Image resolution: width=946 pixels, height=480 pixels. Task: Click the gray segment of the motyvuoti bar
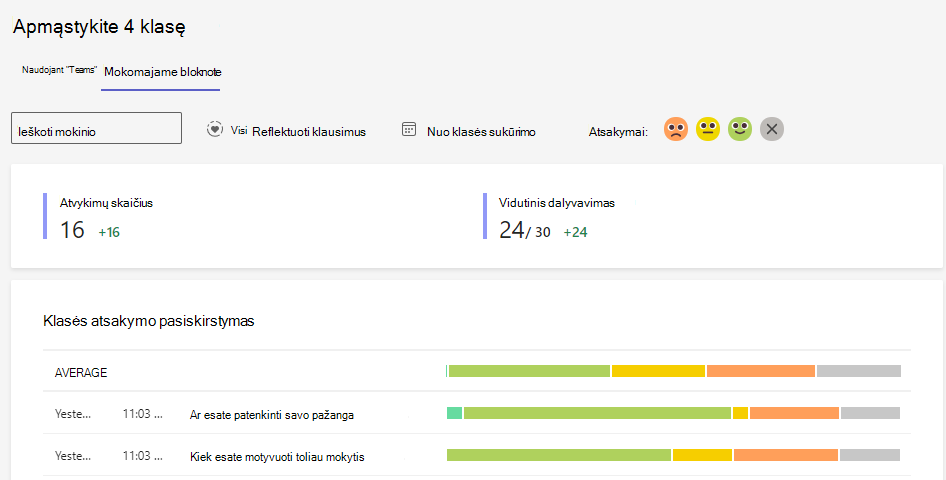[870, 455]
